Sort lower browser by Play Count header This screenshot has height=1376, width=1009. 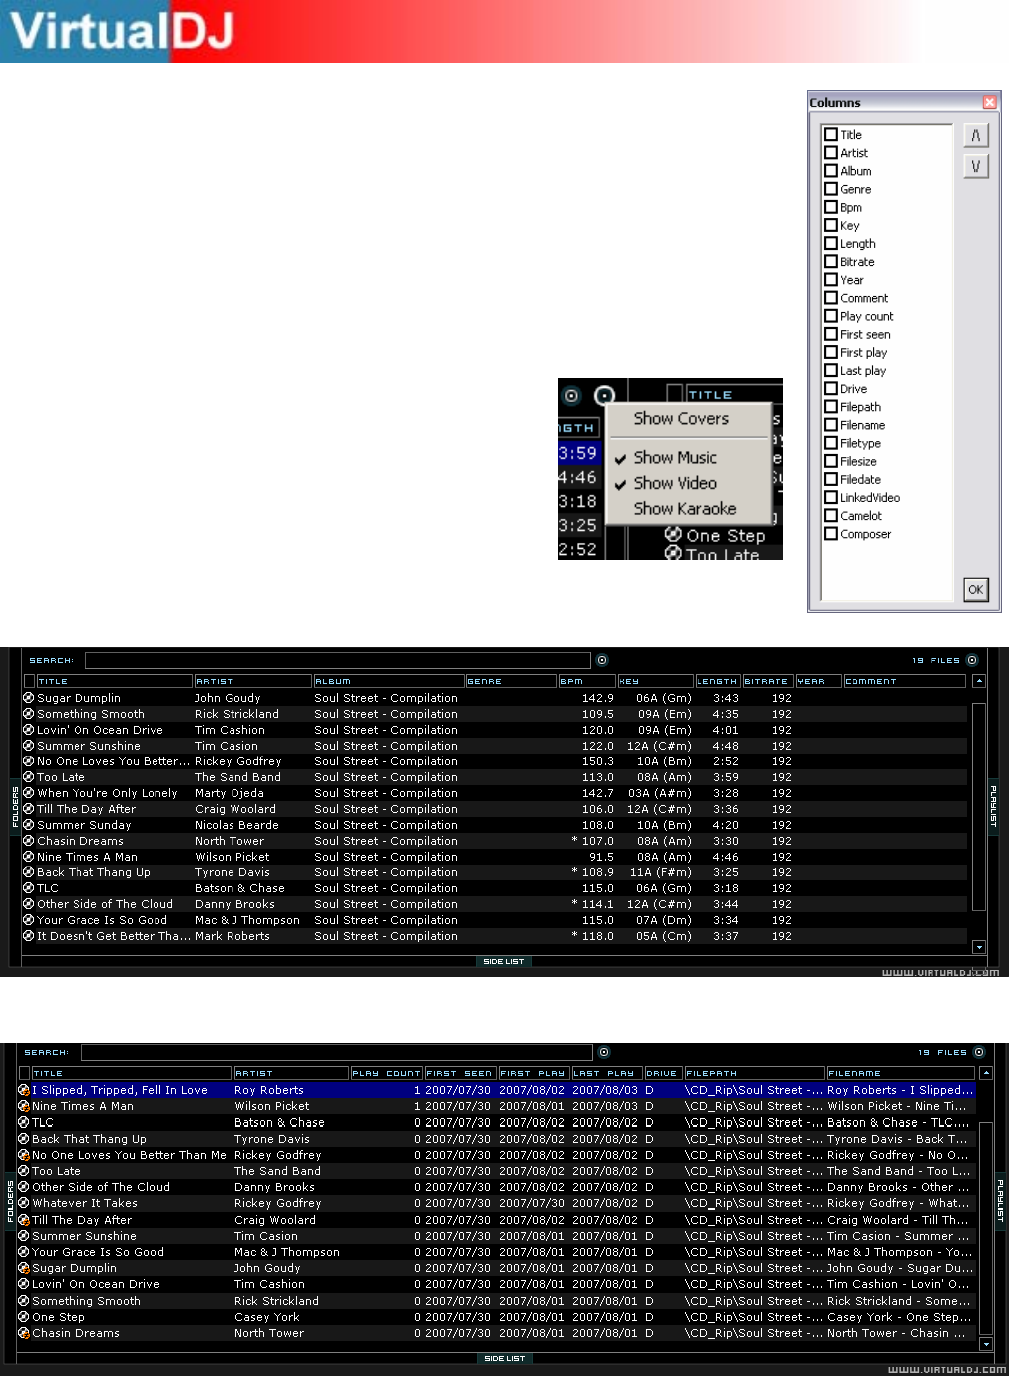(386, 1073)
